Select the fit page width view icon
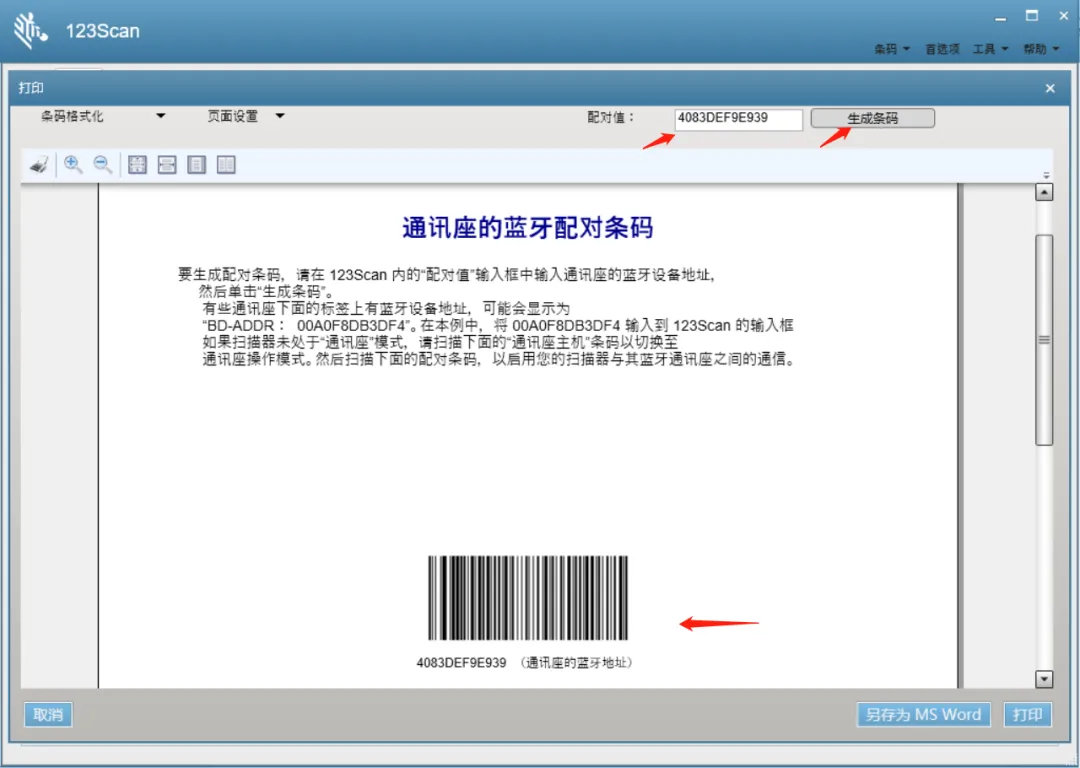This screenshot has width=1080, height=768. [167, 165]
